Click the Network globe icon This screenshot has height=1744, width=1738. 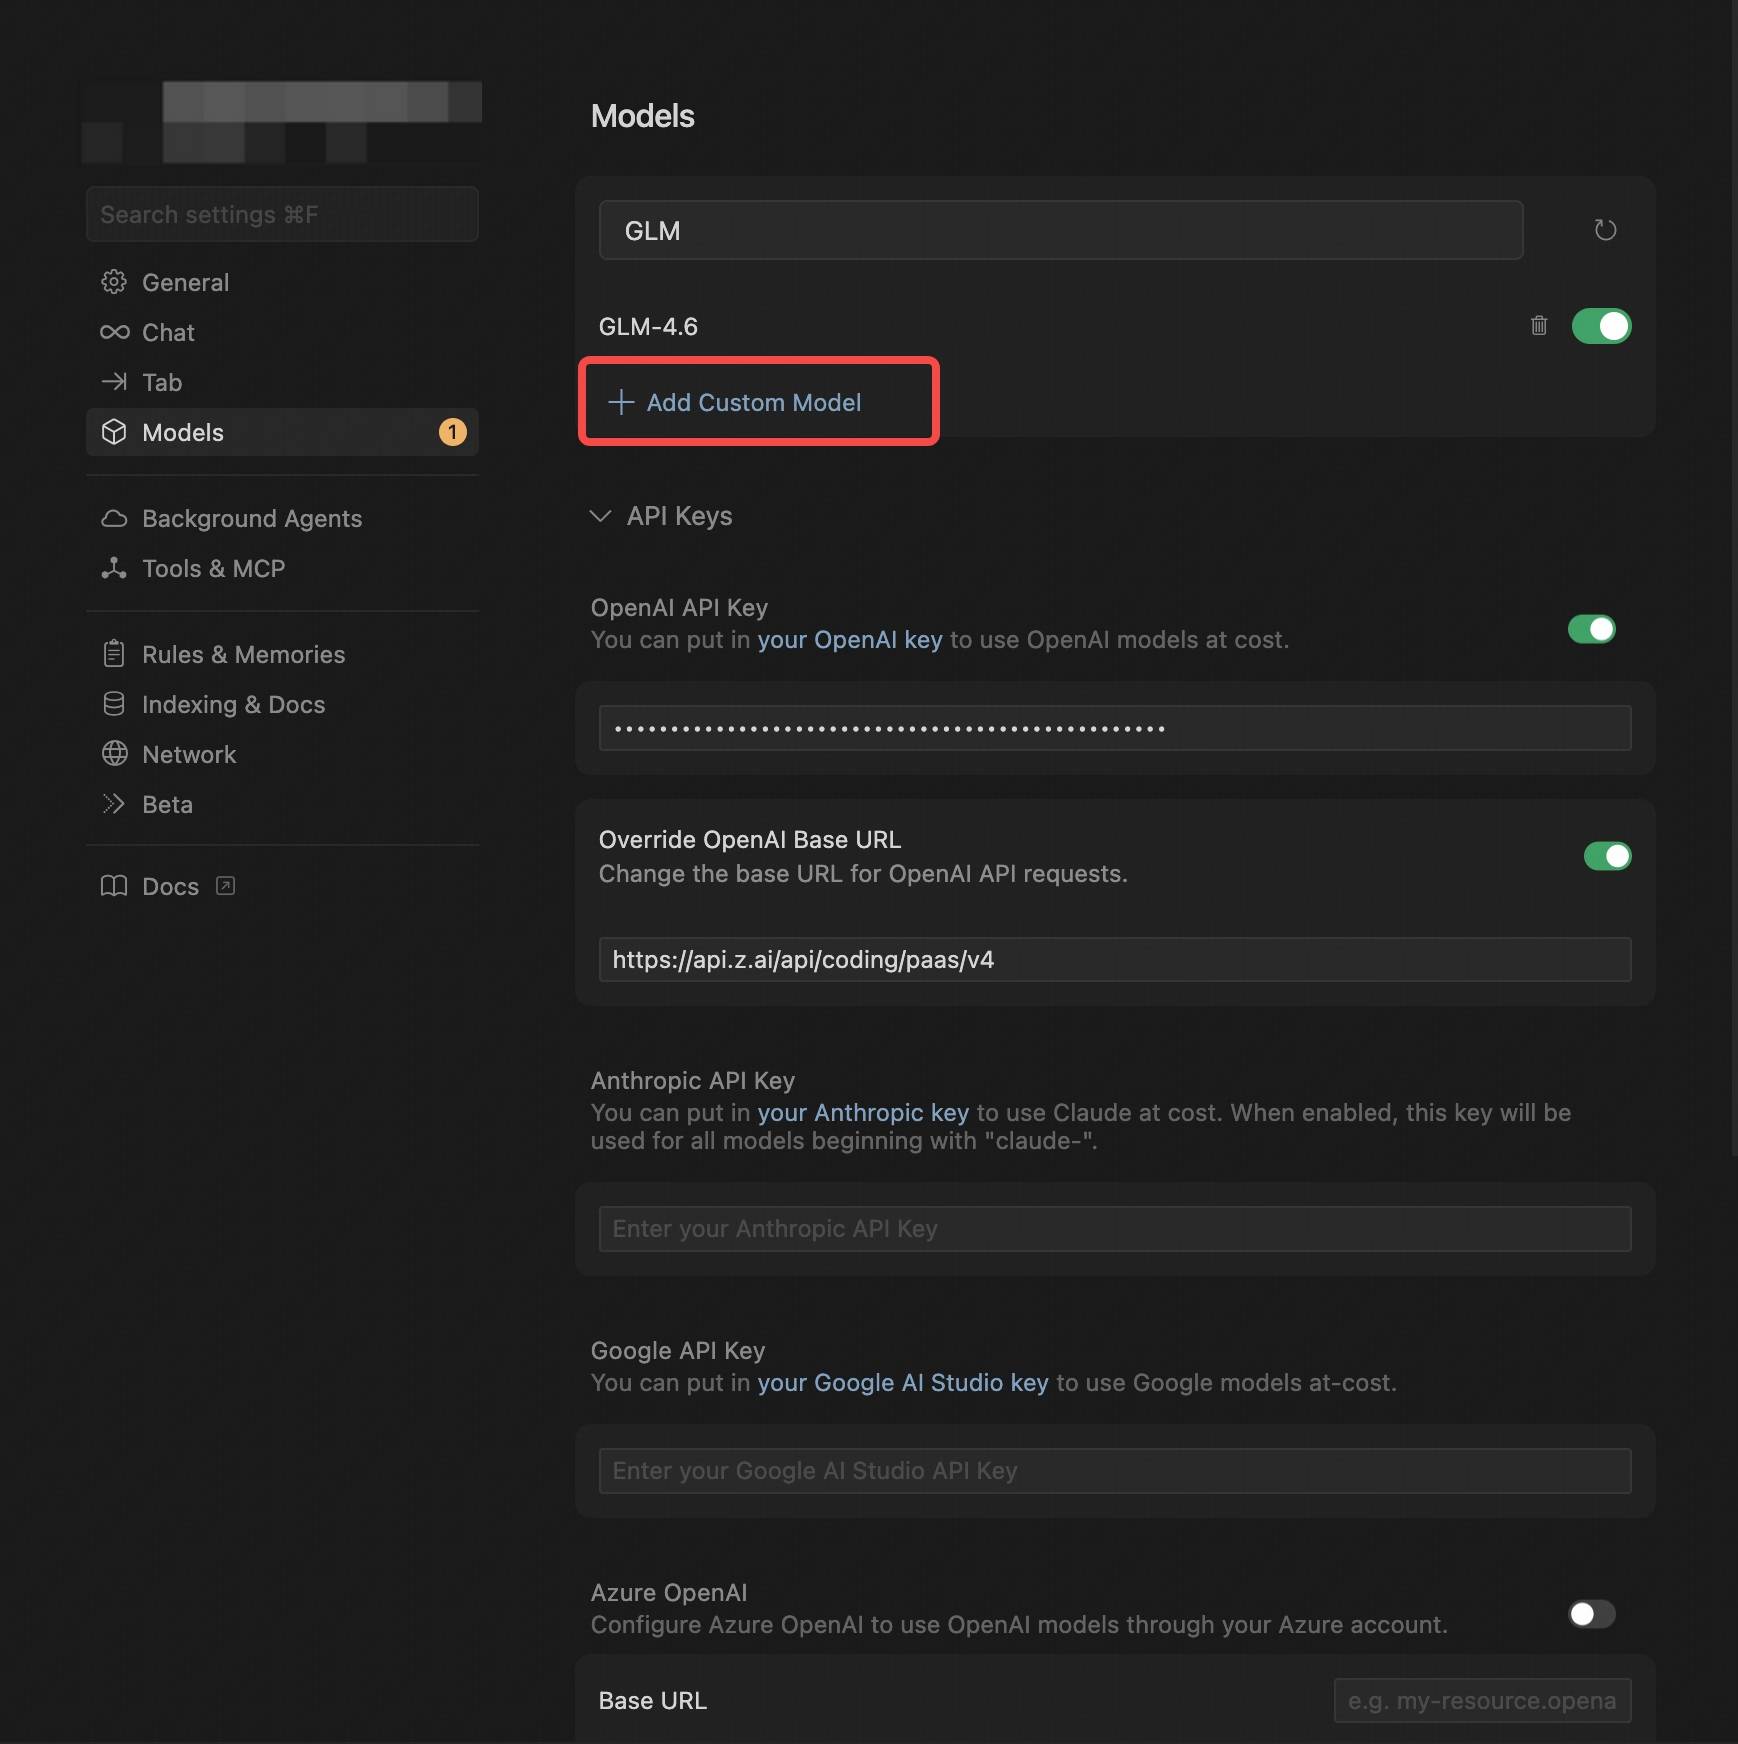[x=114, y=754]
